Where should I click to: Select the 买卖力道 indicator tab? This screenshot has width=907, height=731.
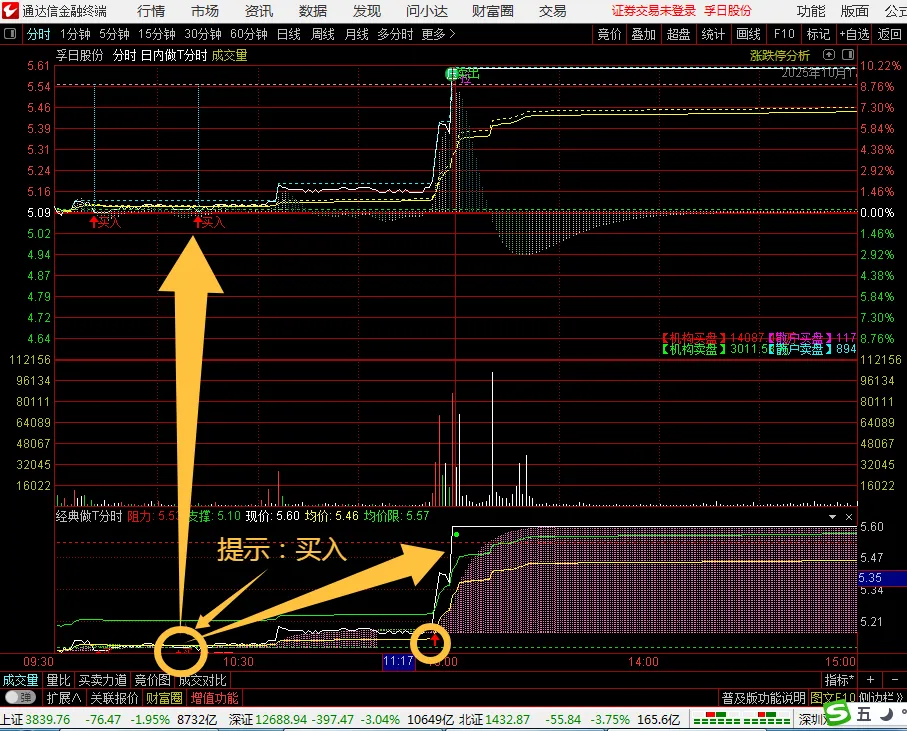(x=103, y=680)
